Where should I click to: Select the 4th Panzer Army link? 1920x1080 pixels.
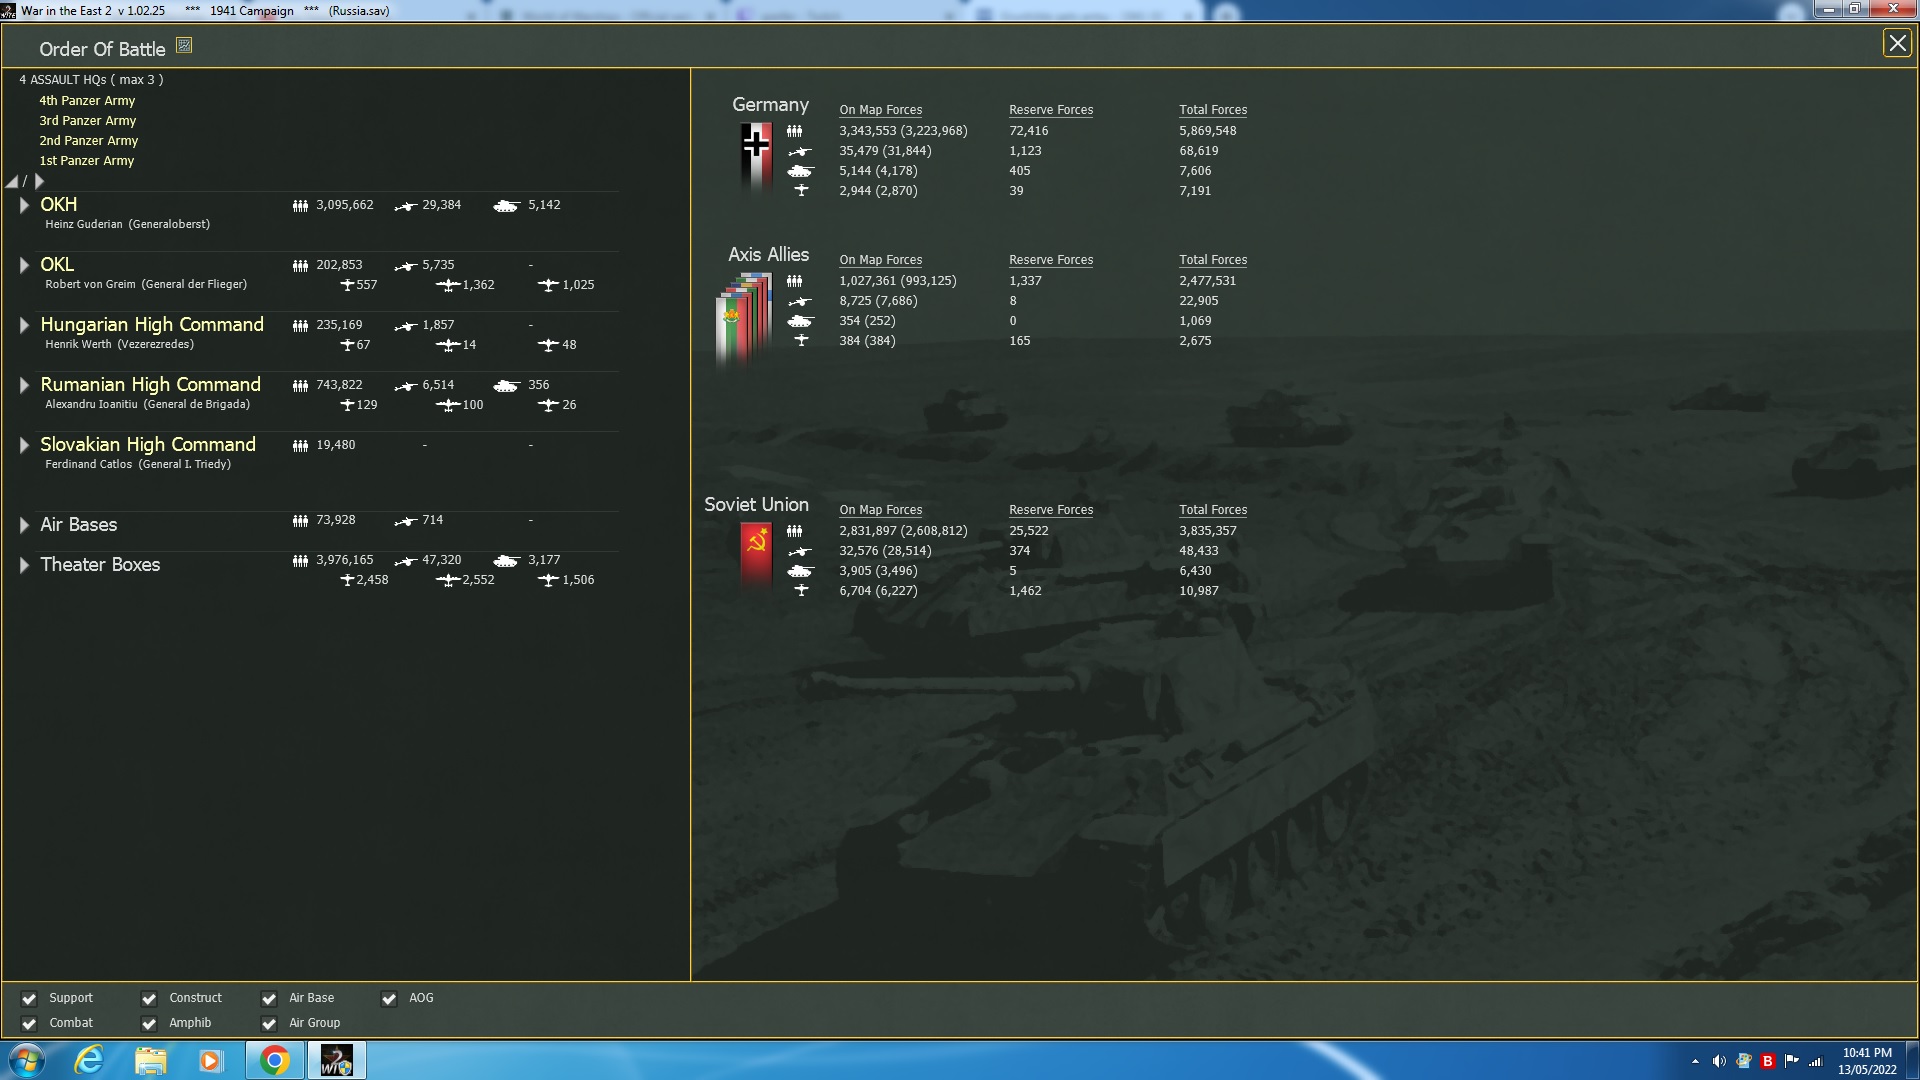(87, 101)
